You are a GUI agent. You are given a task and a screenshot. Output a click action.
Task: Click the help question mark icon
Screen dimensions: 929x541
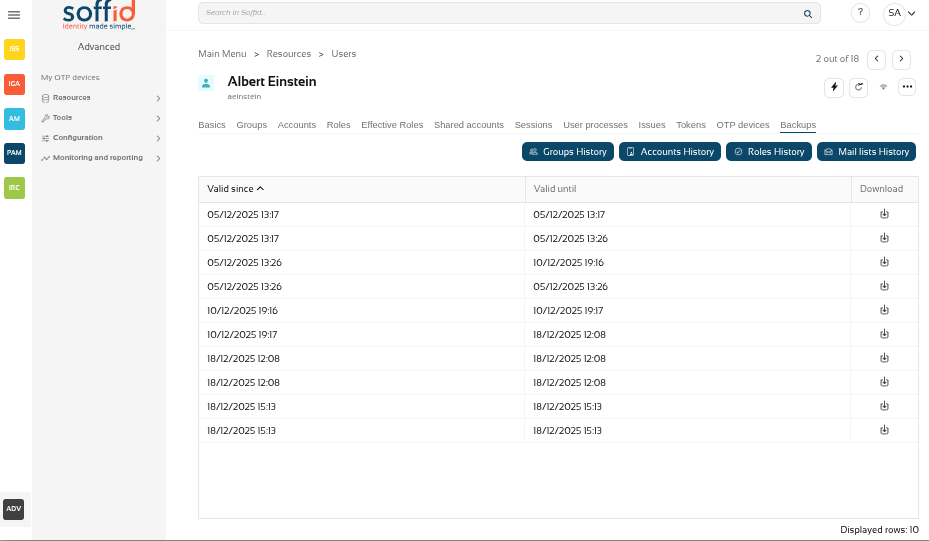(x=860, y=13)
